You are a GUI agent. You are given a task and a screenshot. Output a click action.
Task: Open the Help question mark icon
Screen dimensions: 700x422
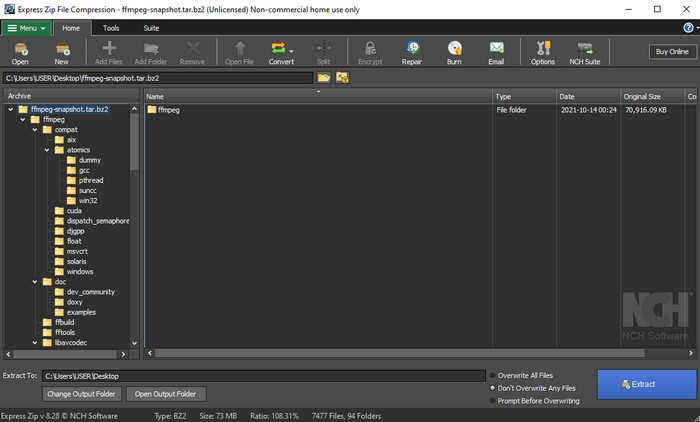(x=688, y=28)
